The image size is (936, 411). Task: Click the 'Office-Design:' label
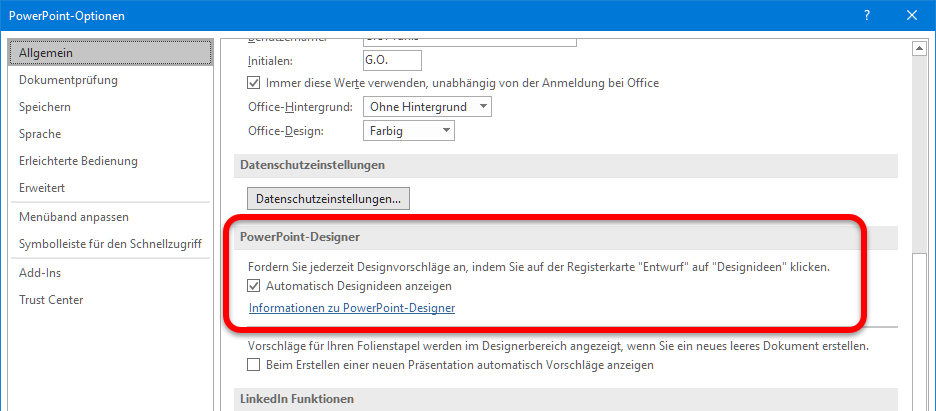point(286,131)
